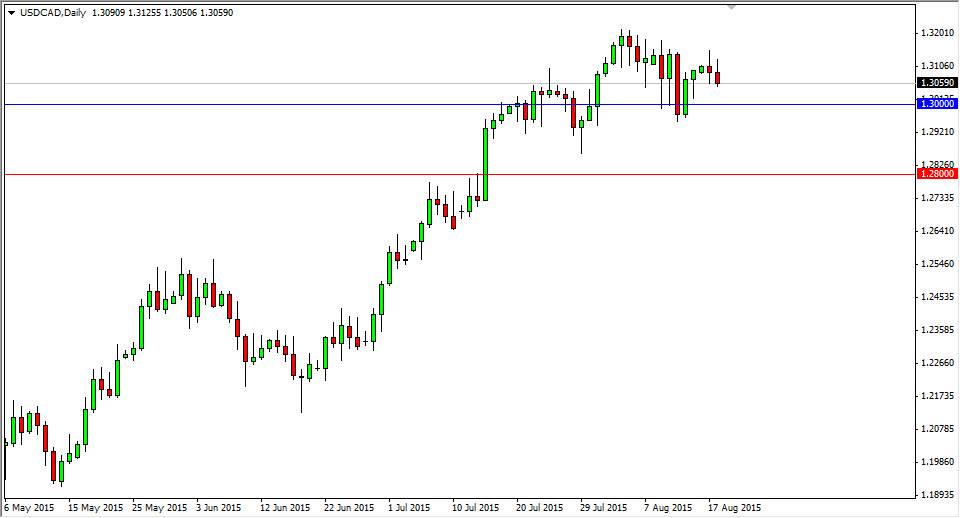Click the USDCAD,Daily chart title

(53, 13)
